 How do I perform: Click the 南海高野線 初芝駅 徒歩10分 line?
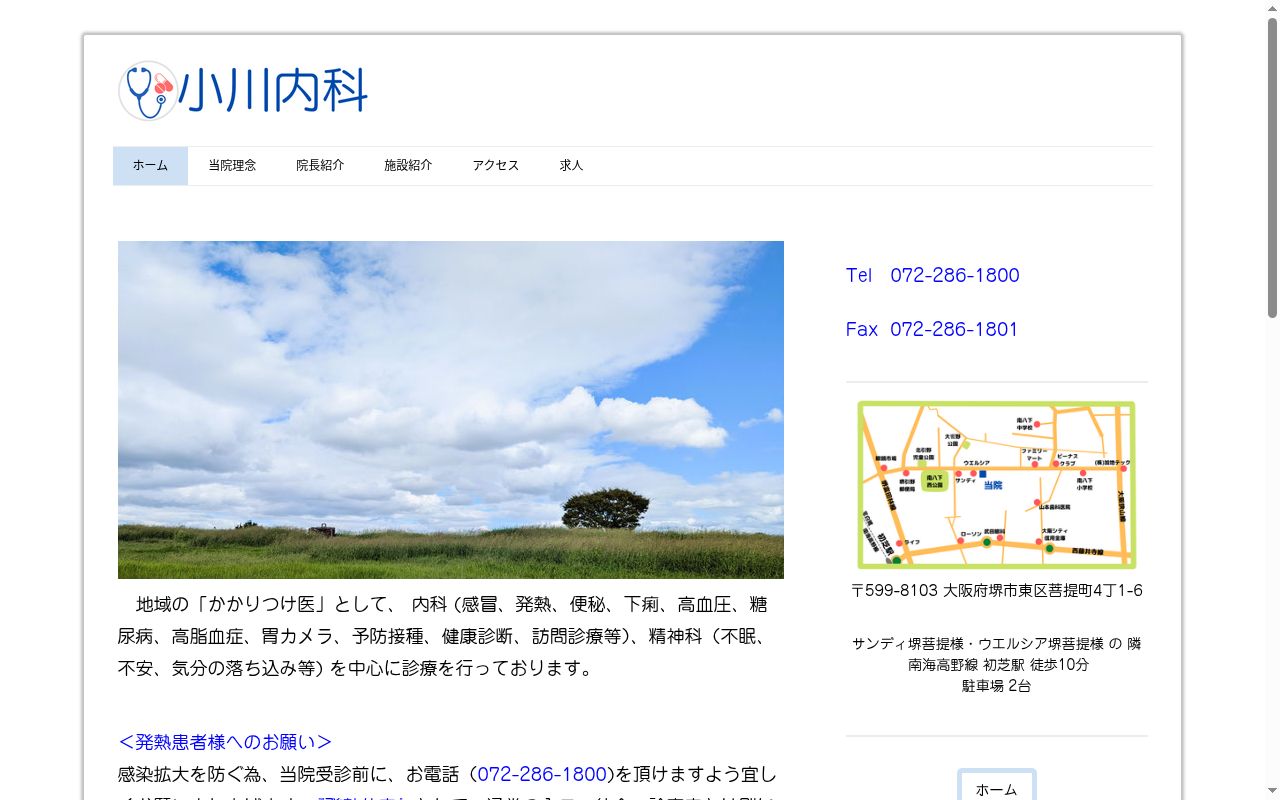tap(998, 664)
